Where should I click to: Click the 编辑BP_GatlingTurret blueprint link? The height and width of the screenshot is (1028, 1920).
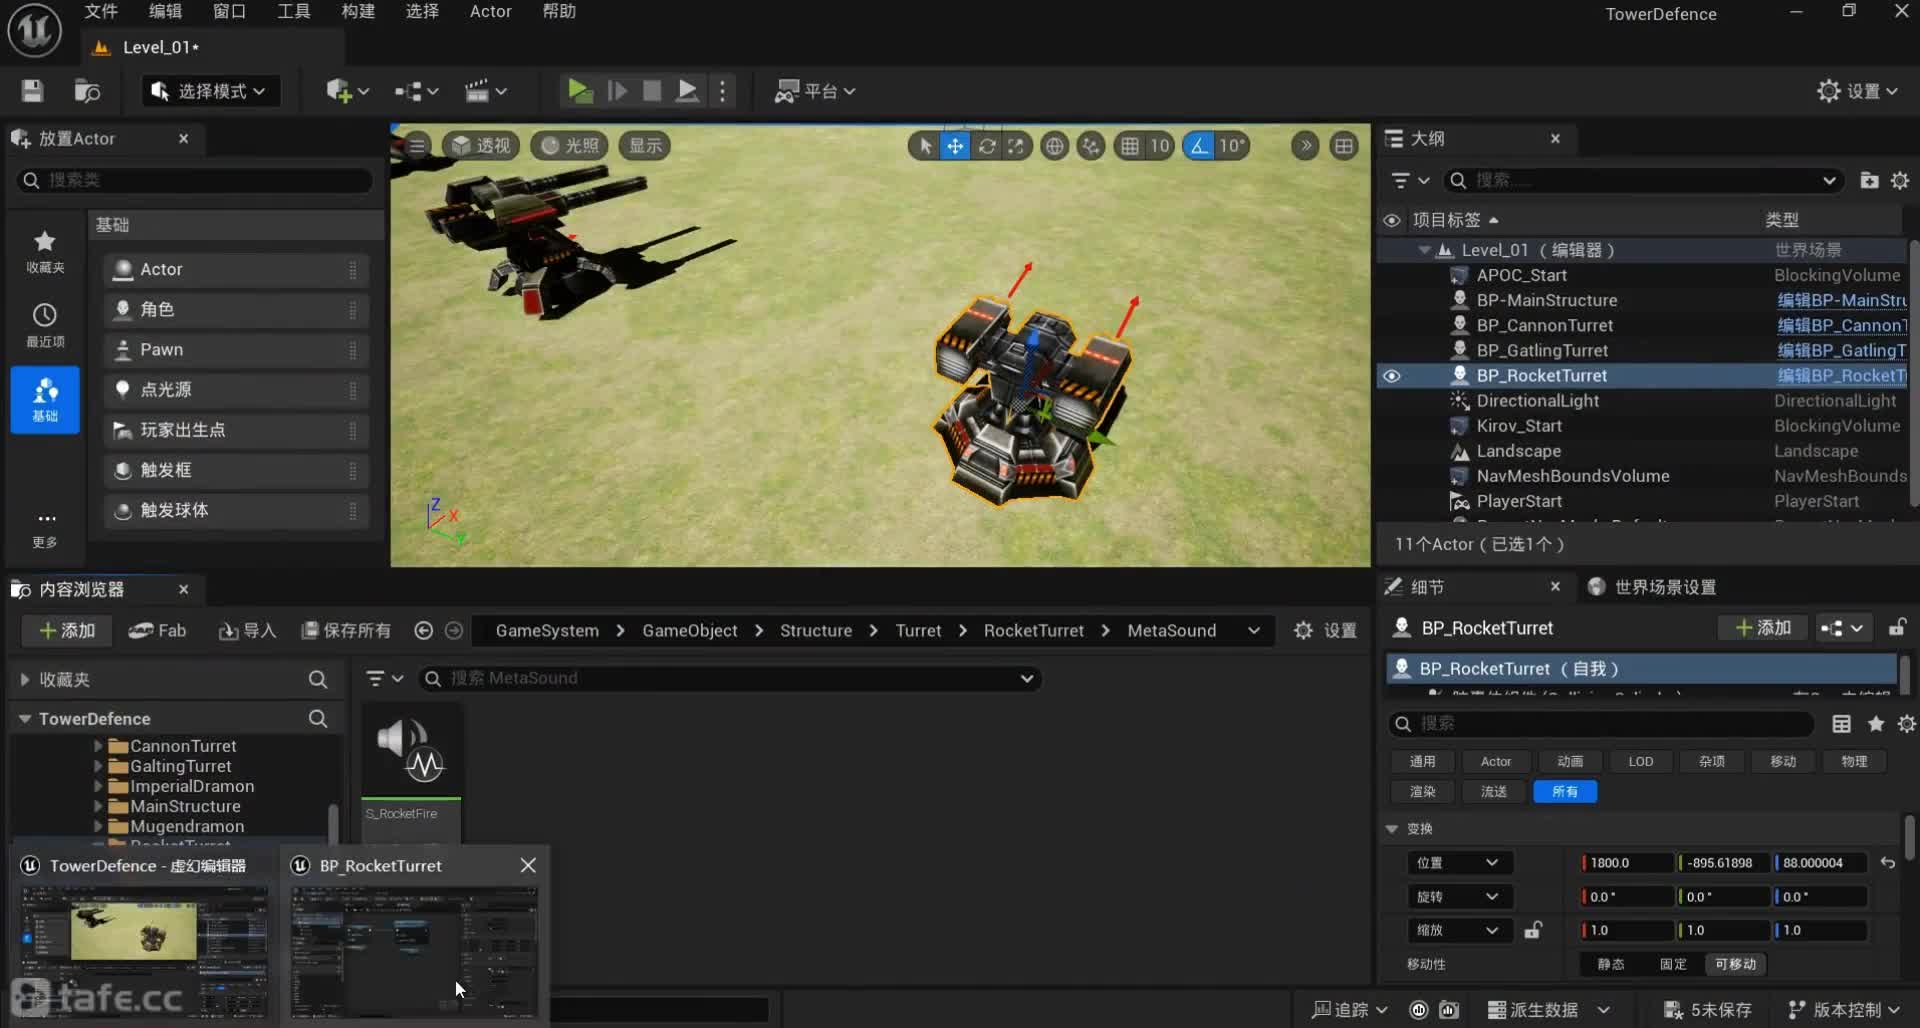point(1840,351)
